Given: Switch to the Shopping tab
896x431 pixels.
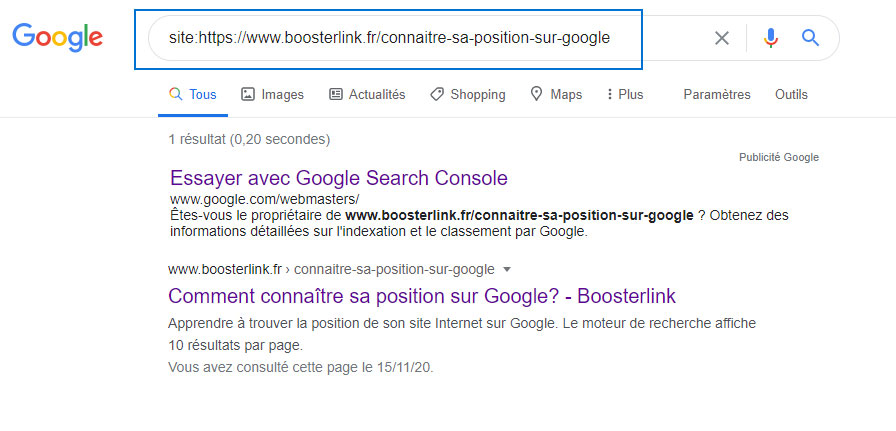Looking at the screenshot, I should tap(477, 94).
